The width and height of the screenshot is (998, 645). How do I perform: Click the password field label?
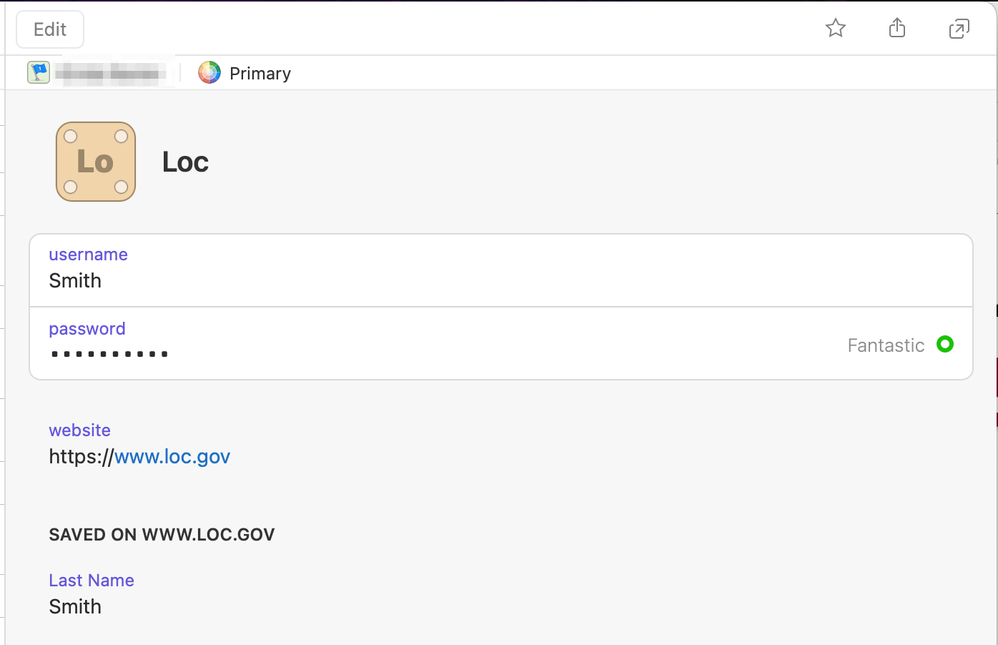pos(87,329)
